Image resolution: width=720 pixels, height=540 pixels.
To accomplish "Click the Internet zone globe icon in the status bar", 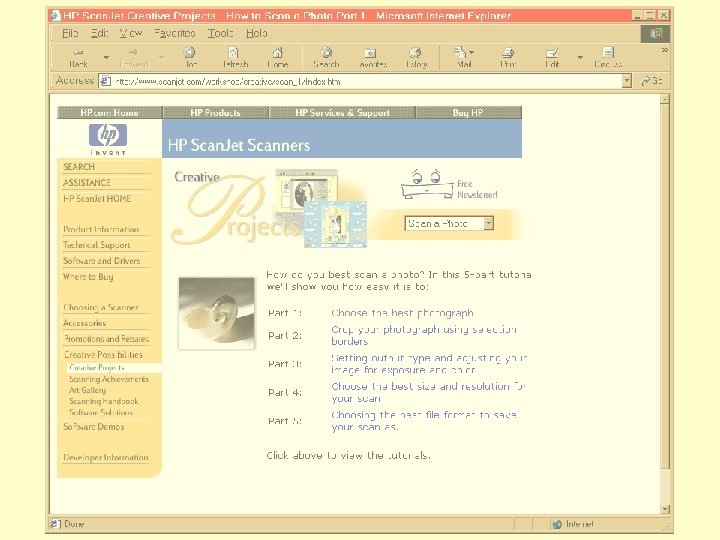I will click(x=557, y=524).
